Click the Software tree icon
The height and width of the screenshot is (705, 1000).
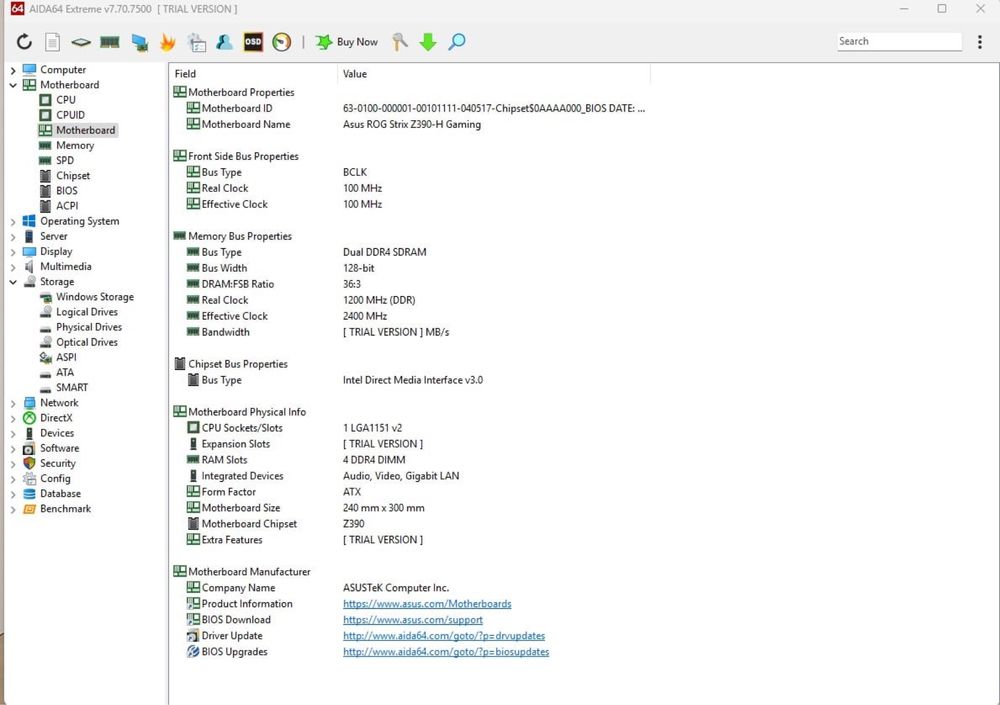coord(29,449)
